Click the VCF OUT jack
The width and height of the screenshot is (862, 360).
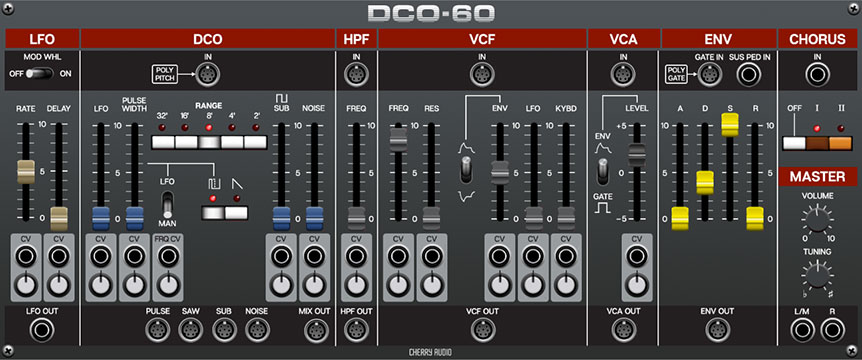[482, 331]
